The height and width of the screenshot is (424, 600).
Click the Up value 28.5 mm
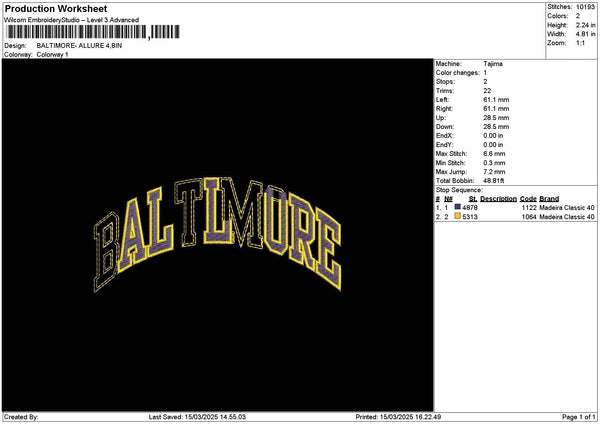tap(496, 118)
